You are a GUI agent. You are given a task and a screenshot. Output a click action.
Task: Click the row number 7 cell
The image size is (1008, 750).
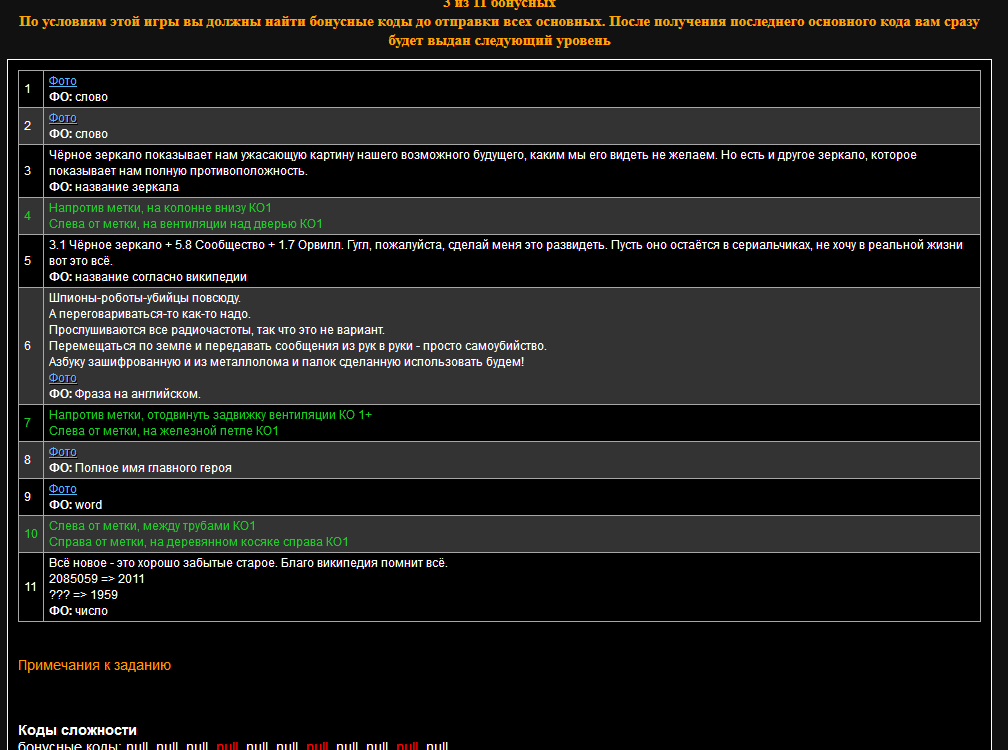[28, 423]
